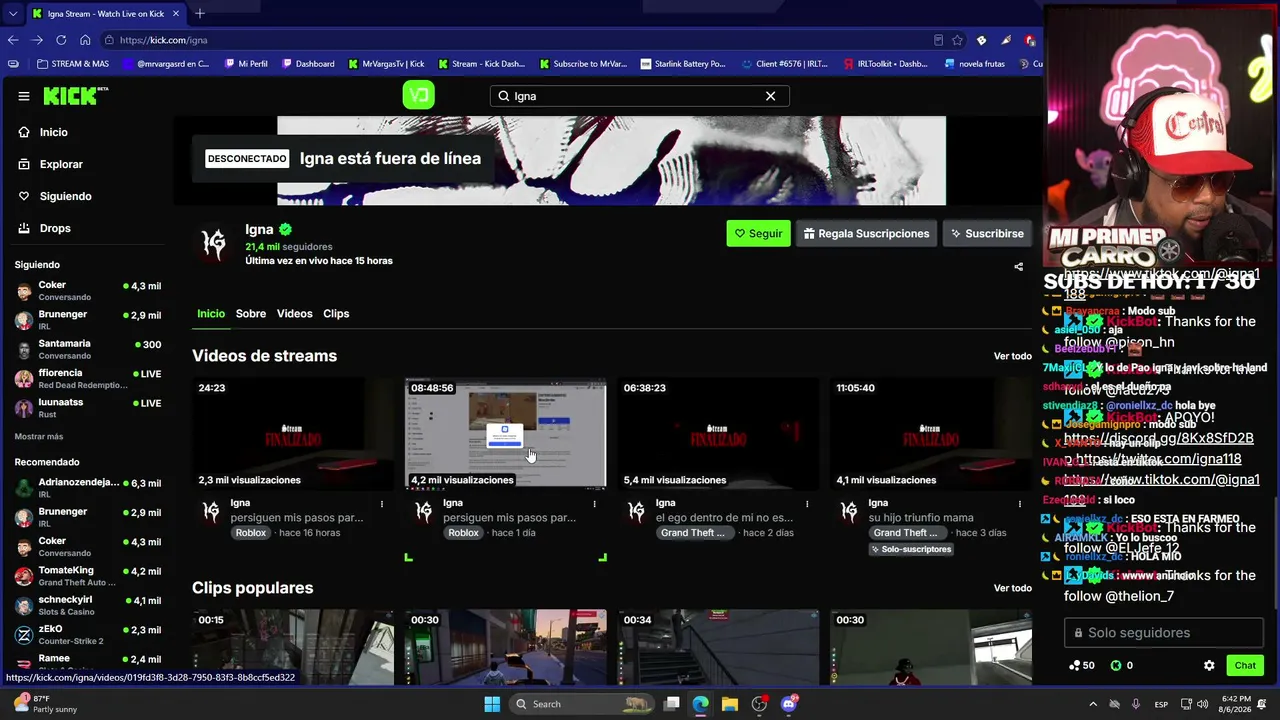
Task: Click the Seguir follow button
Action: point(758,233)
